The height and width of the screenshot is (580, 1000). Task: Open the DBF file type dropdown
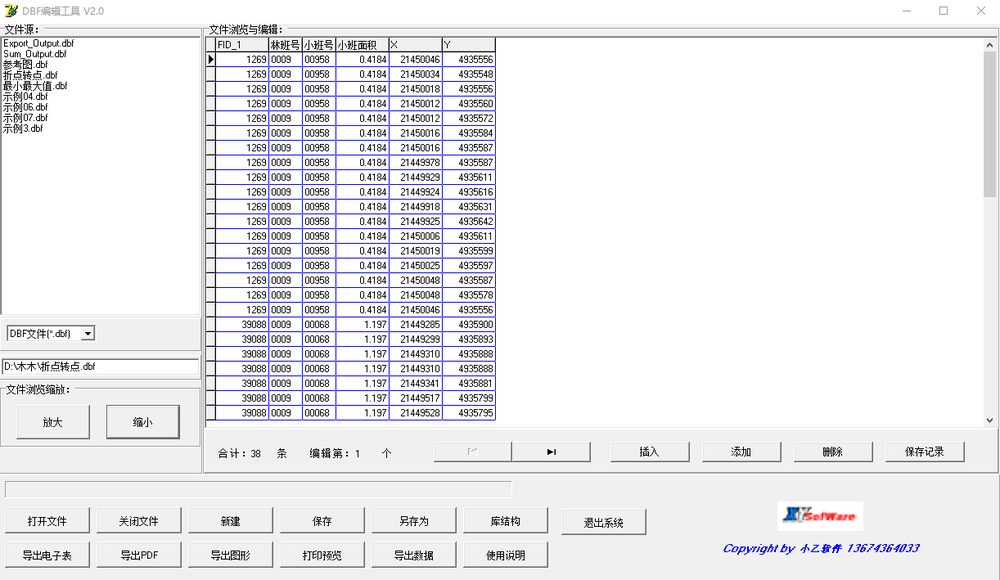click(88, 333)
